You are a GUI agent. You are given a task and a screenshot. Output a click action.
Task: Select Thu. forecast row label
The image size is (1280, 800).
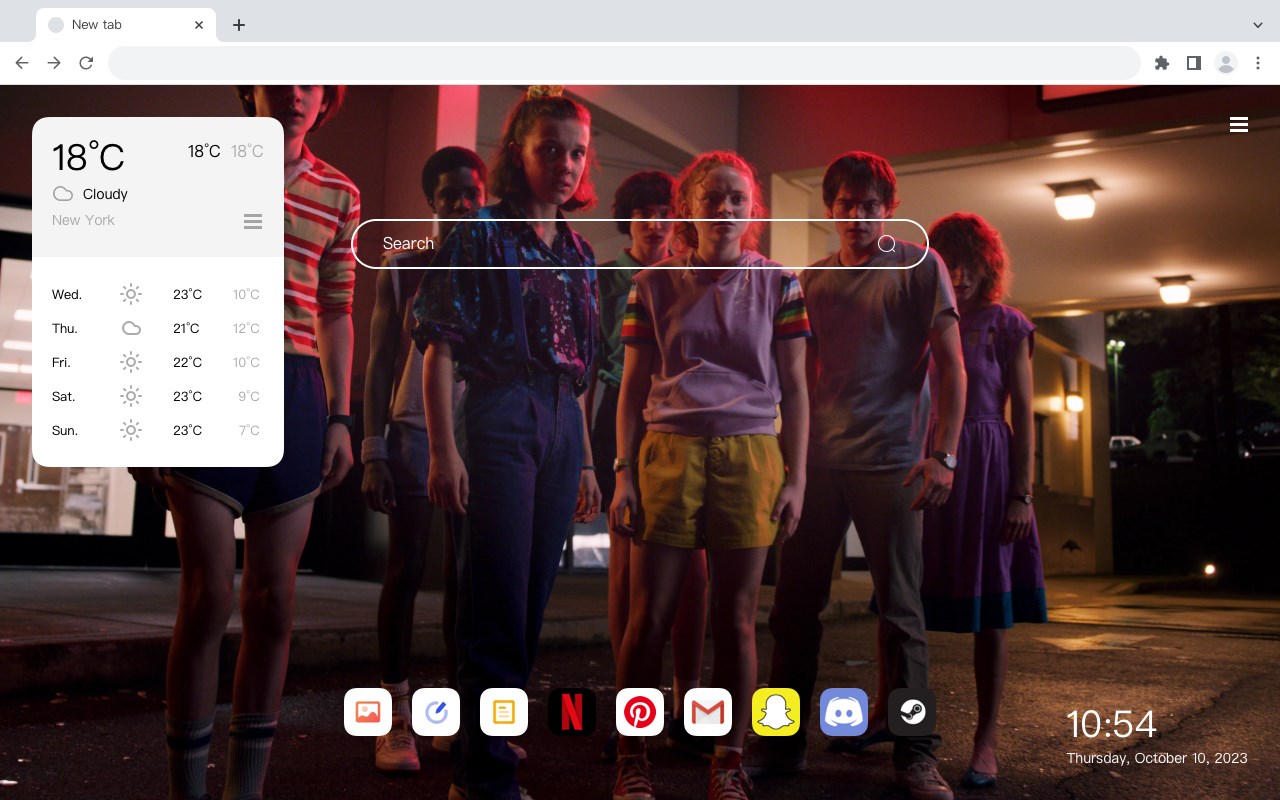pyautogui.click(x=65, y=329)
